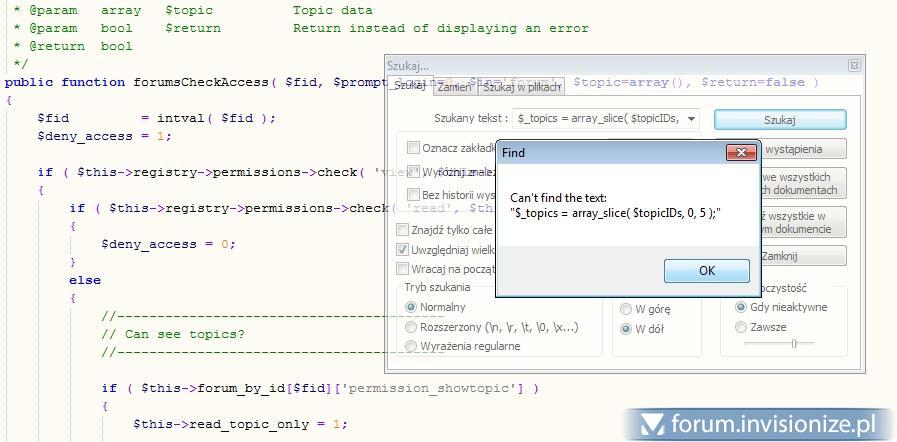This screenshot has width=897, height=442.
Task: Choose Wyrażenia regularne search mode
Action: tap(411, 346)
